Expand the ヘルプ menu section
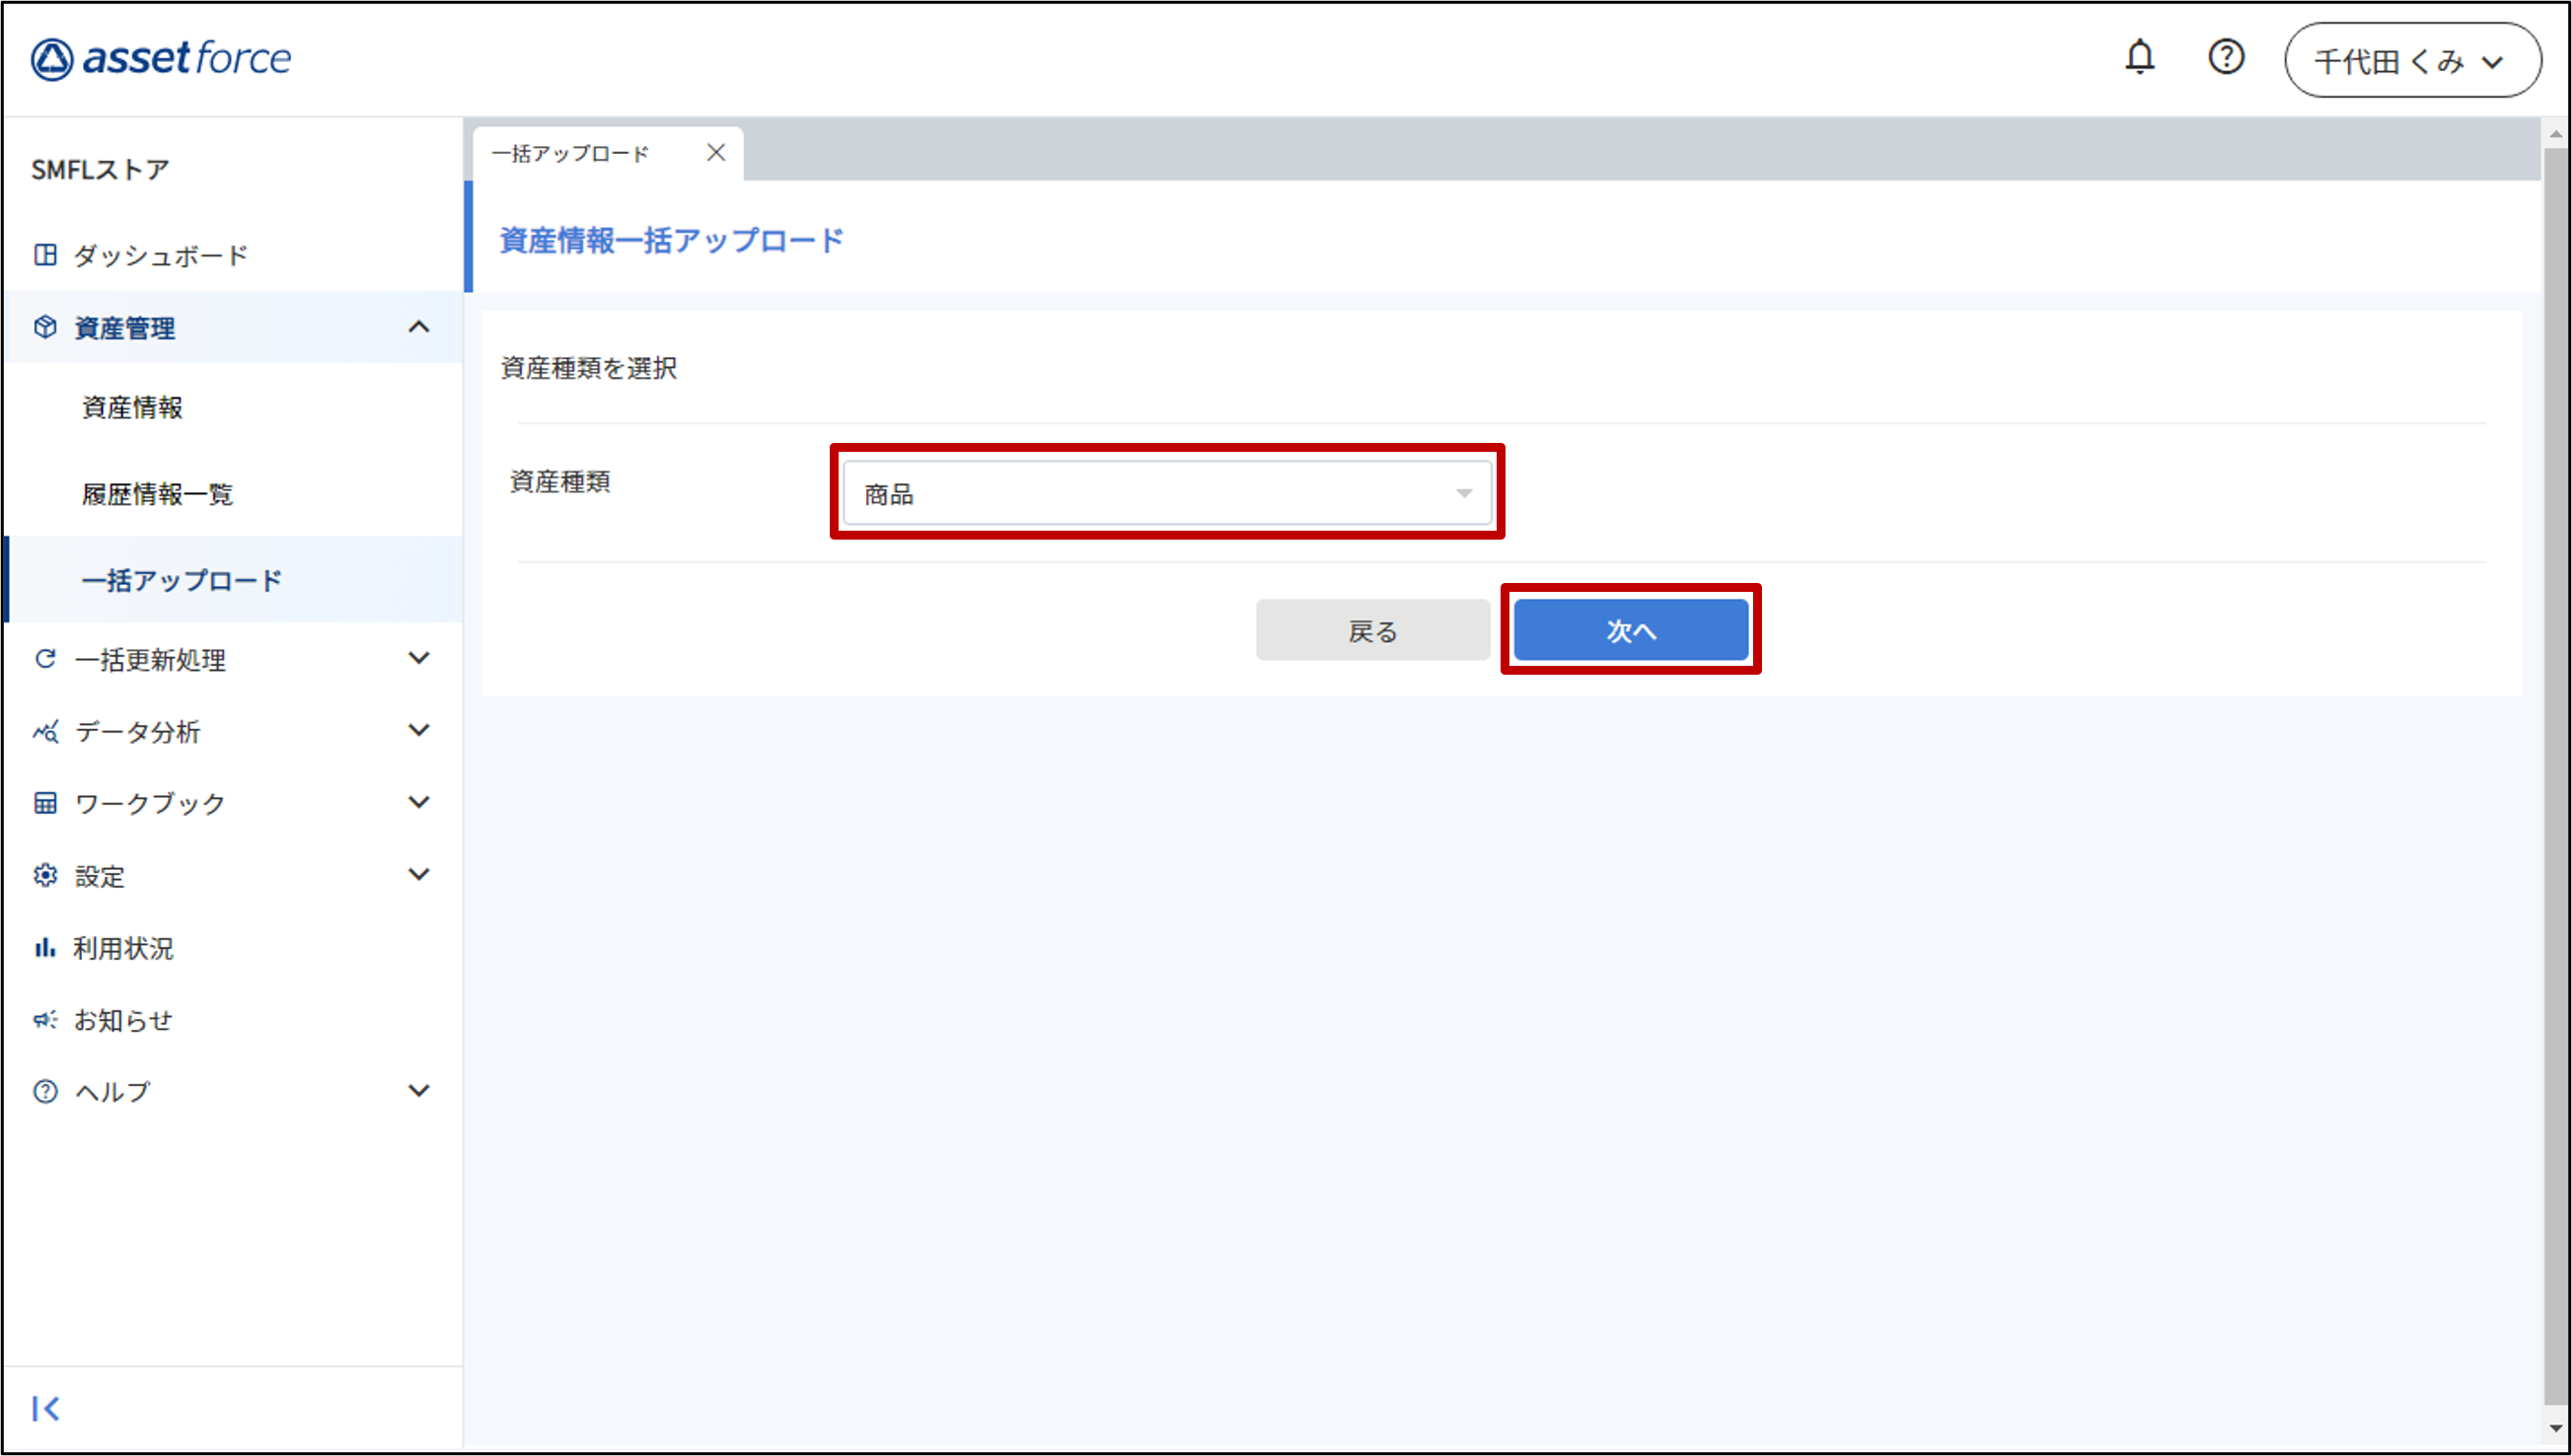2572x1456 pixels. (x=419, y=1090)
